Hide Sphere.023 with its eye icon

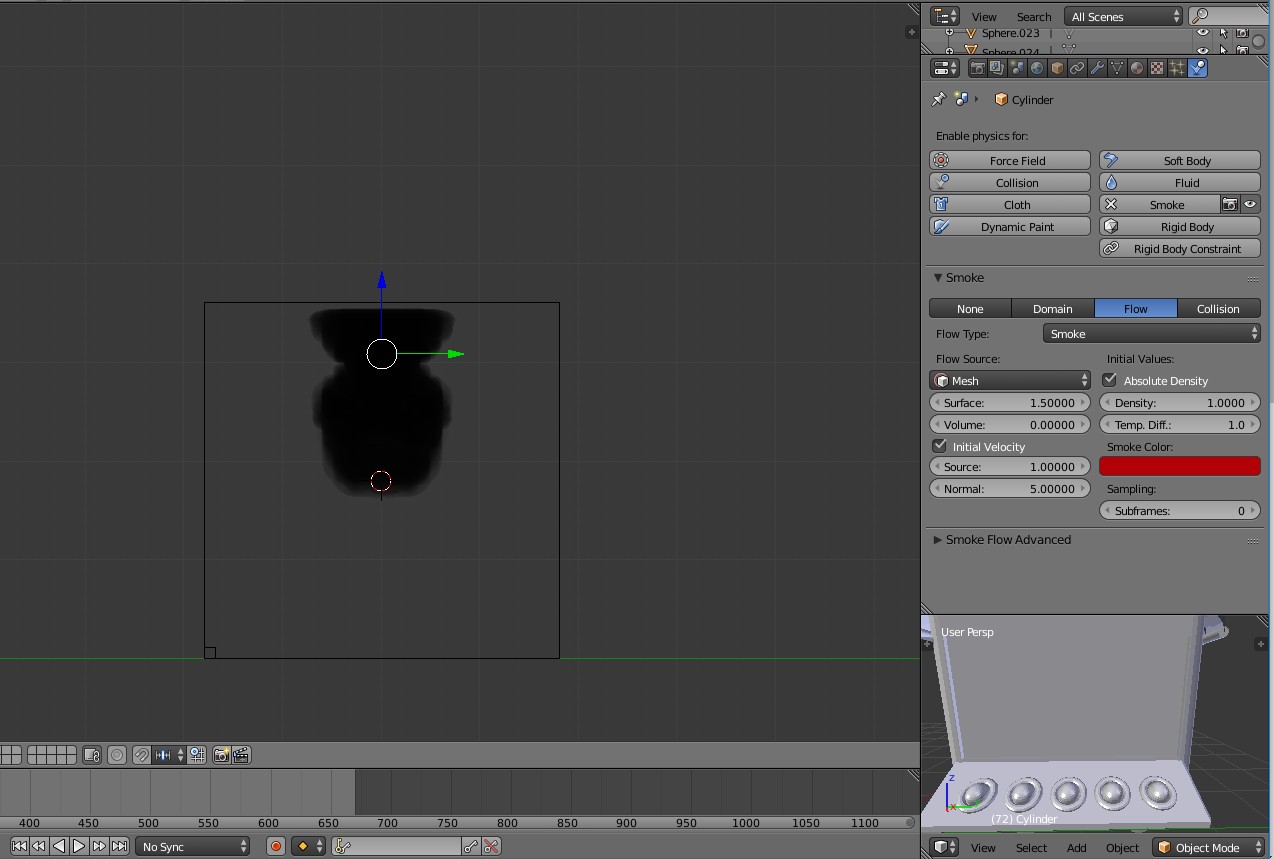[1203, 33]
